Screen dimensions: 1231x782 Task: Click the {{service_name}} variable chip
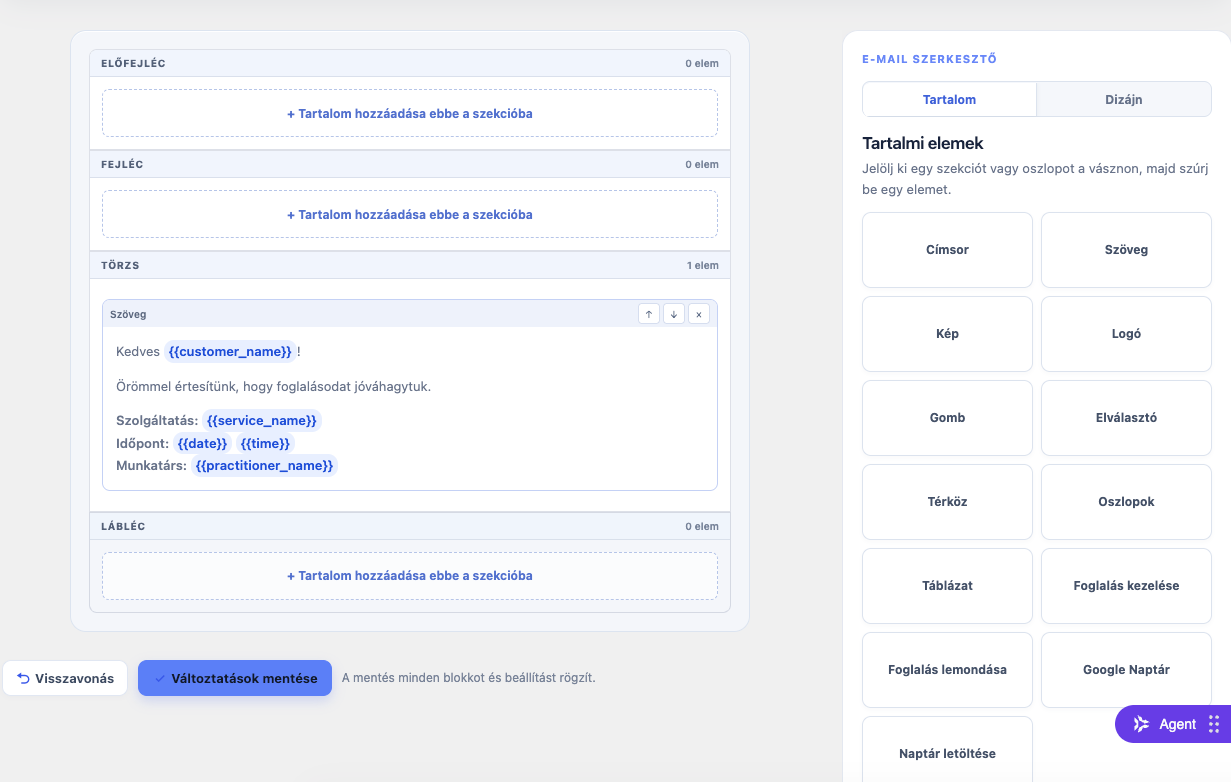pos(262,421)
